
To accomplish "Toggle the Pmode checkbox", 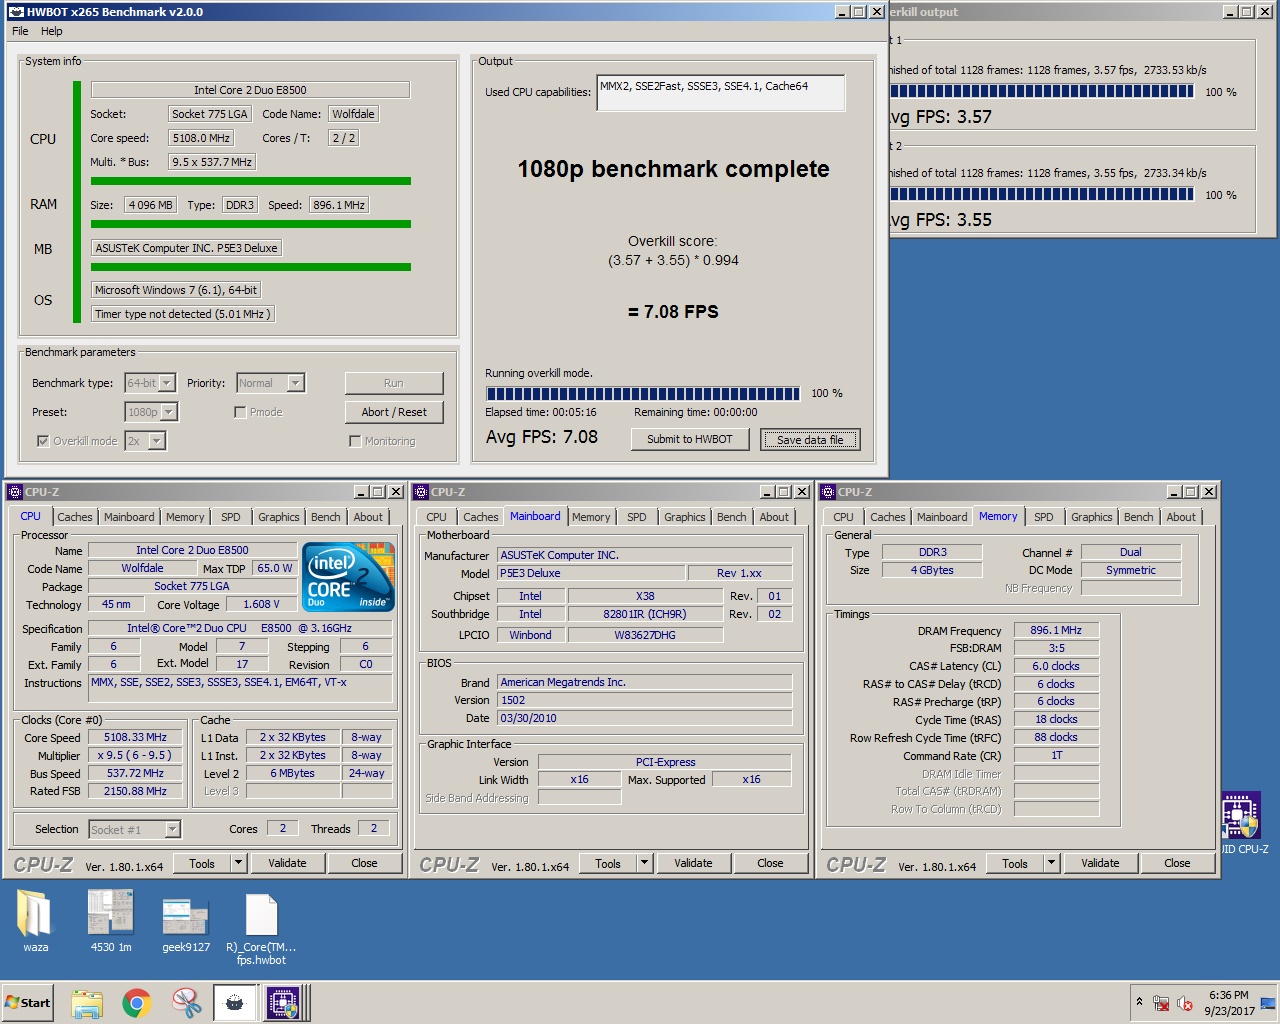I will pyautogui.click(x=240, y=412).
